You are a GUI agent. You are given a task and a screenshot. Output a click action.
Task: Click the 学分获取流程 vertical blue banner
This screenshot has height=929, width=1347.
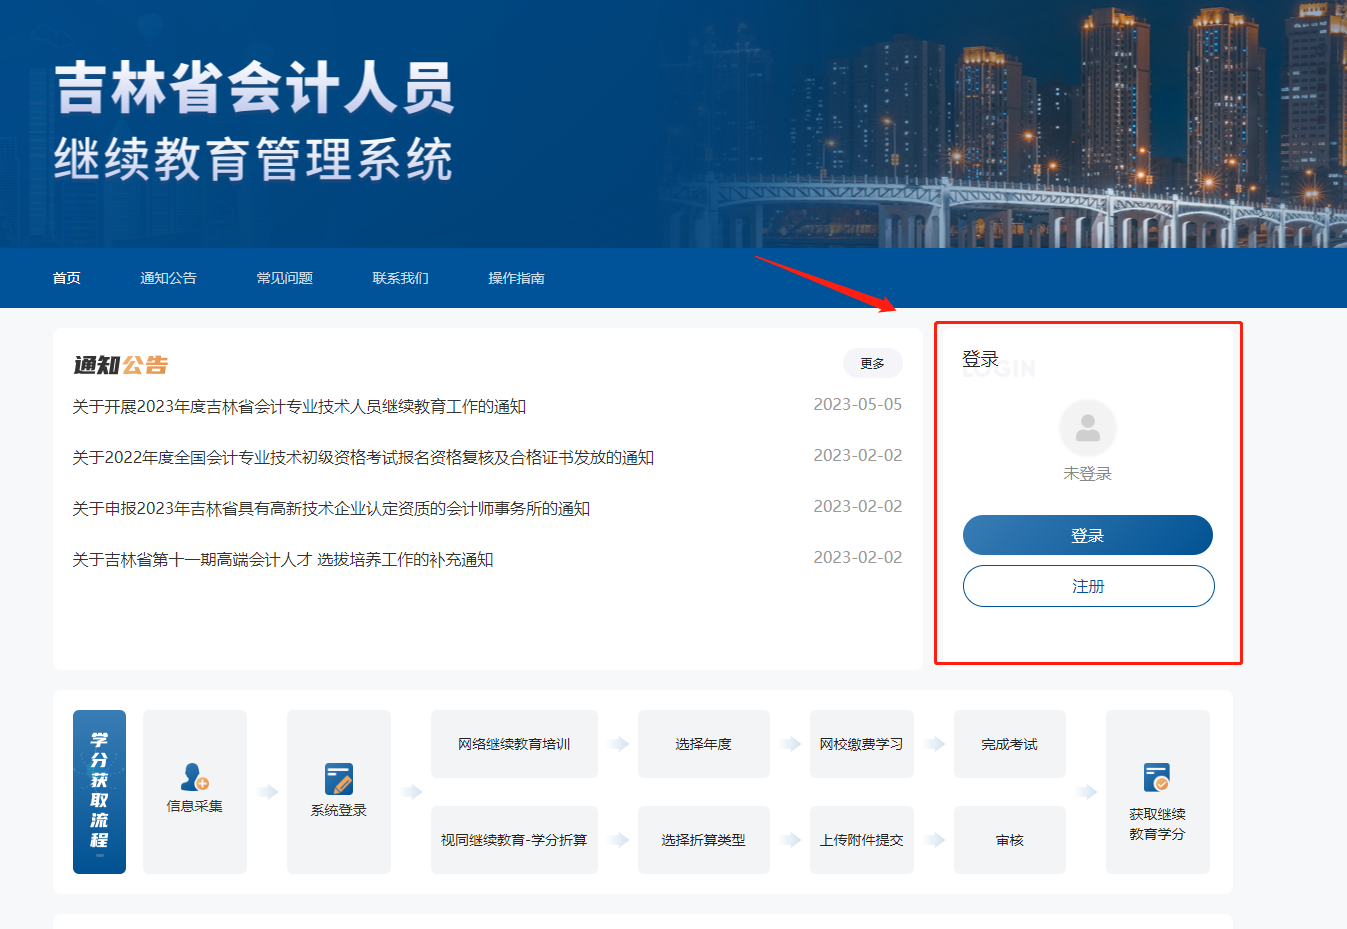coord(99,792)
